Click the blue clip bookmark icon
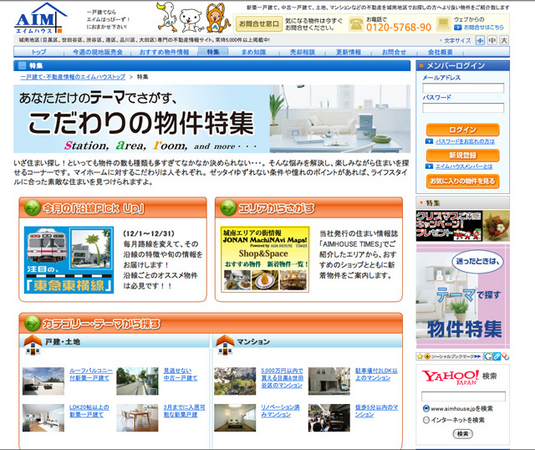This screenshot has width=535, height=450. 497,357
